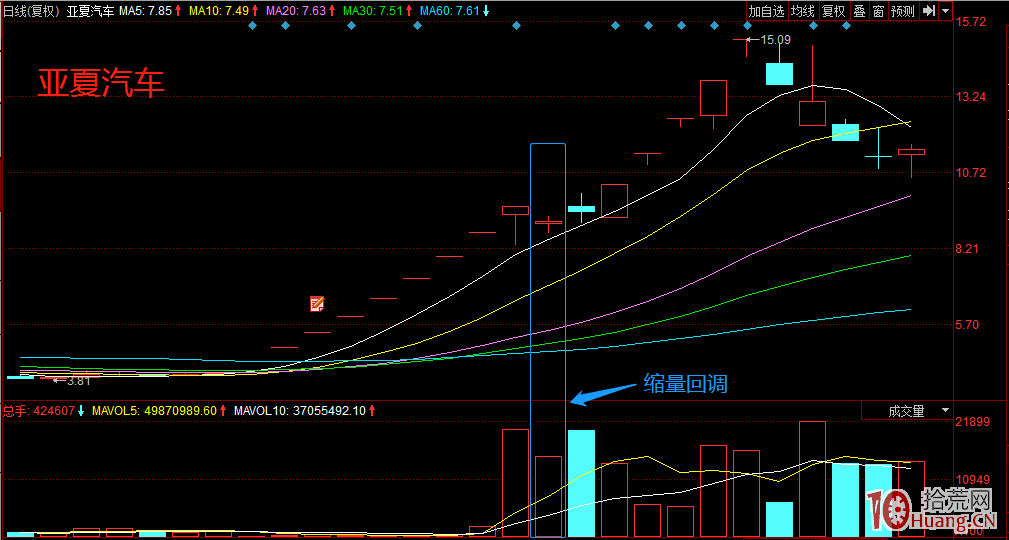The image size is (1009, 540).
Task: Click the 日线(复权) period label
Action: (x=32, y=11)
